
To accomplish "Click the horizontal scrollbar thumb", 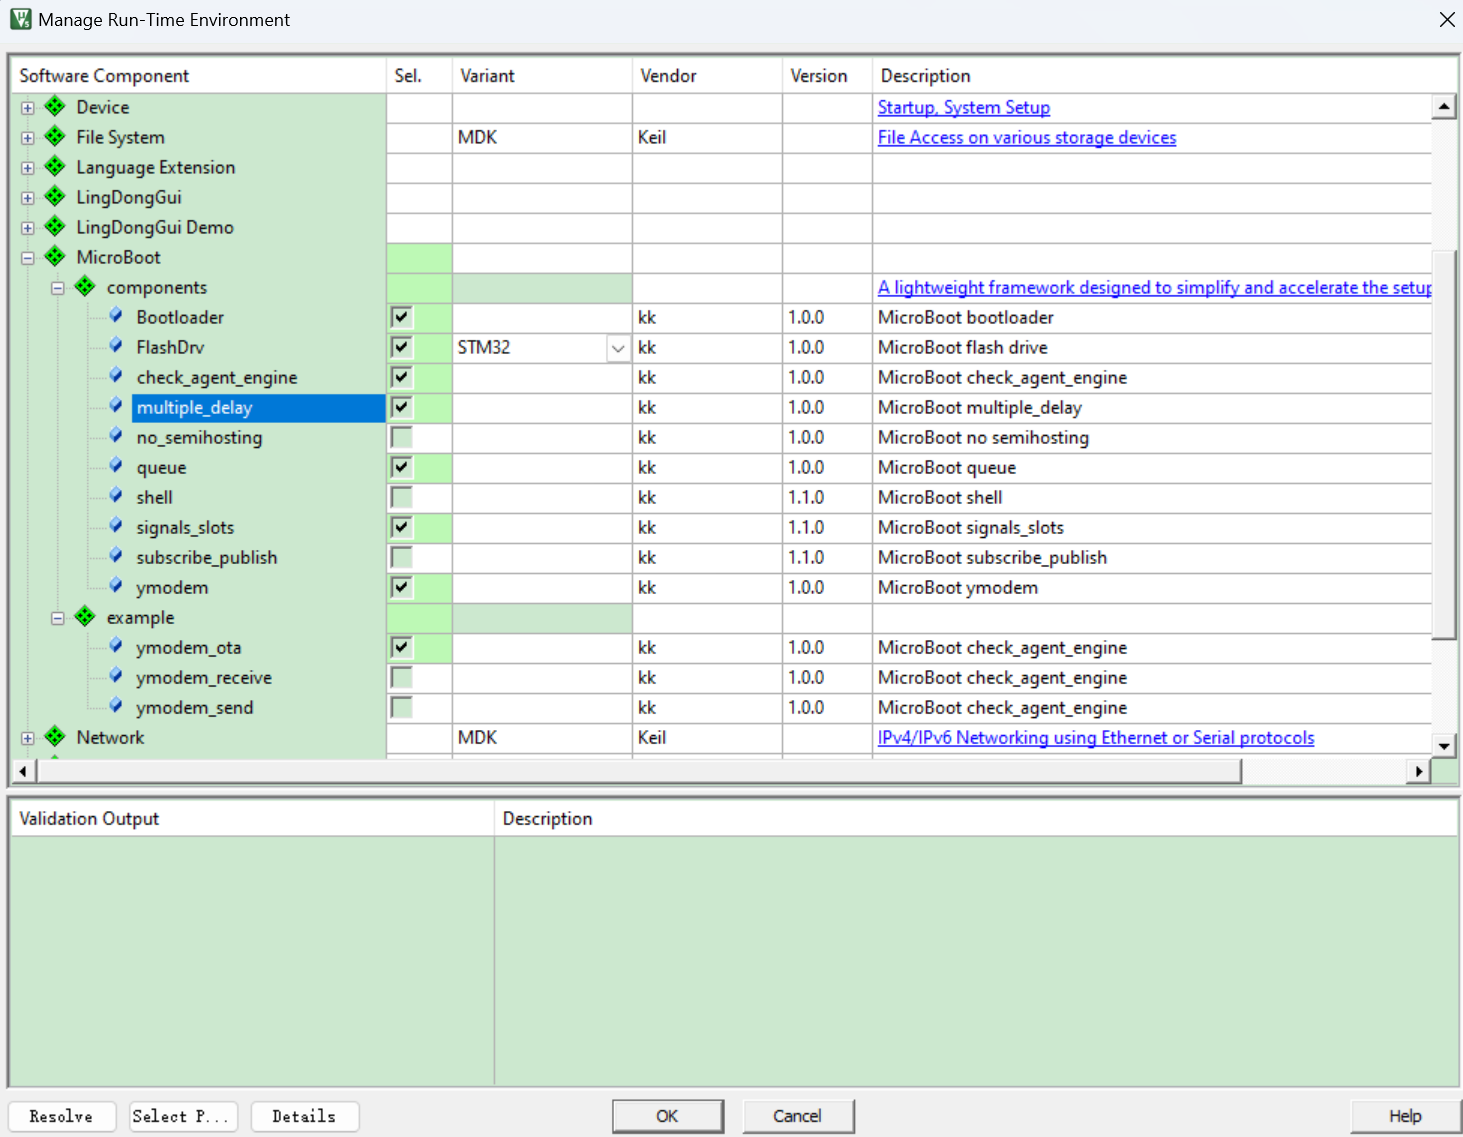I will 639,771.
